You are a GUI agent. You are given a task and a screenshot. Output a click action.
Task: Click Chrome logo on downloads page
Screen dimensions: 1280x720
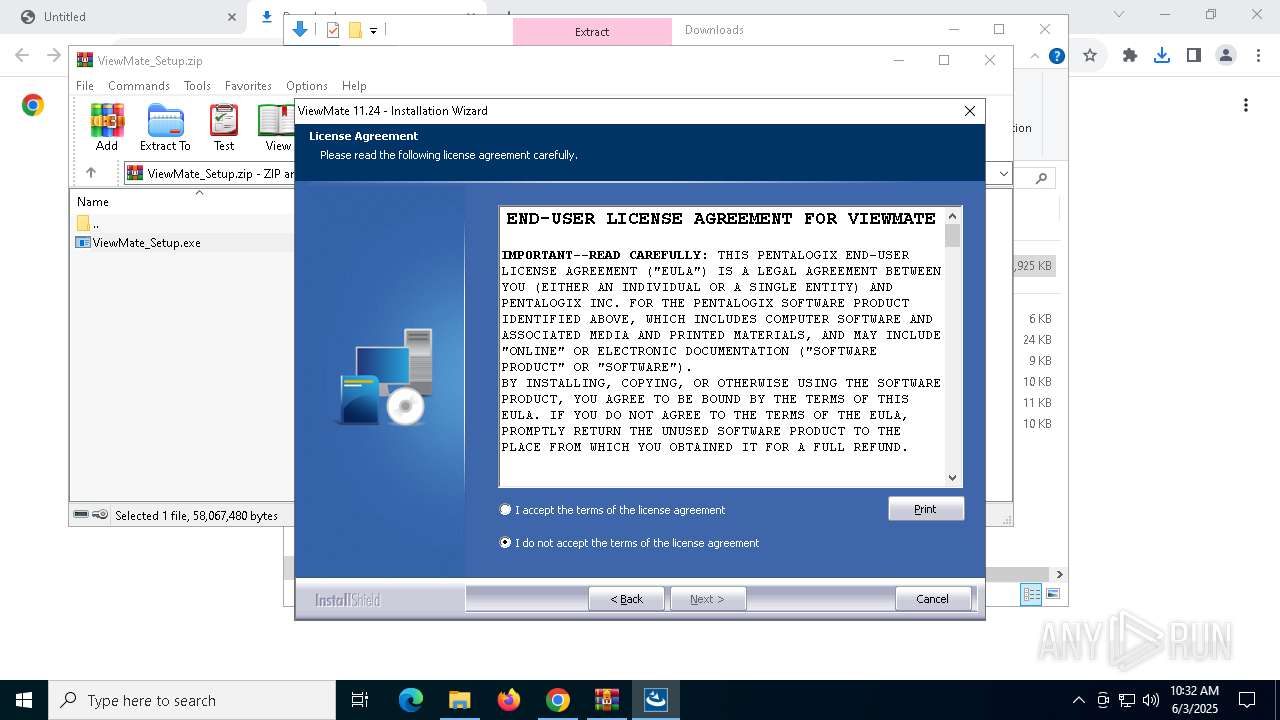click(x=33, y=105)
